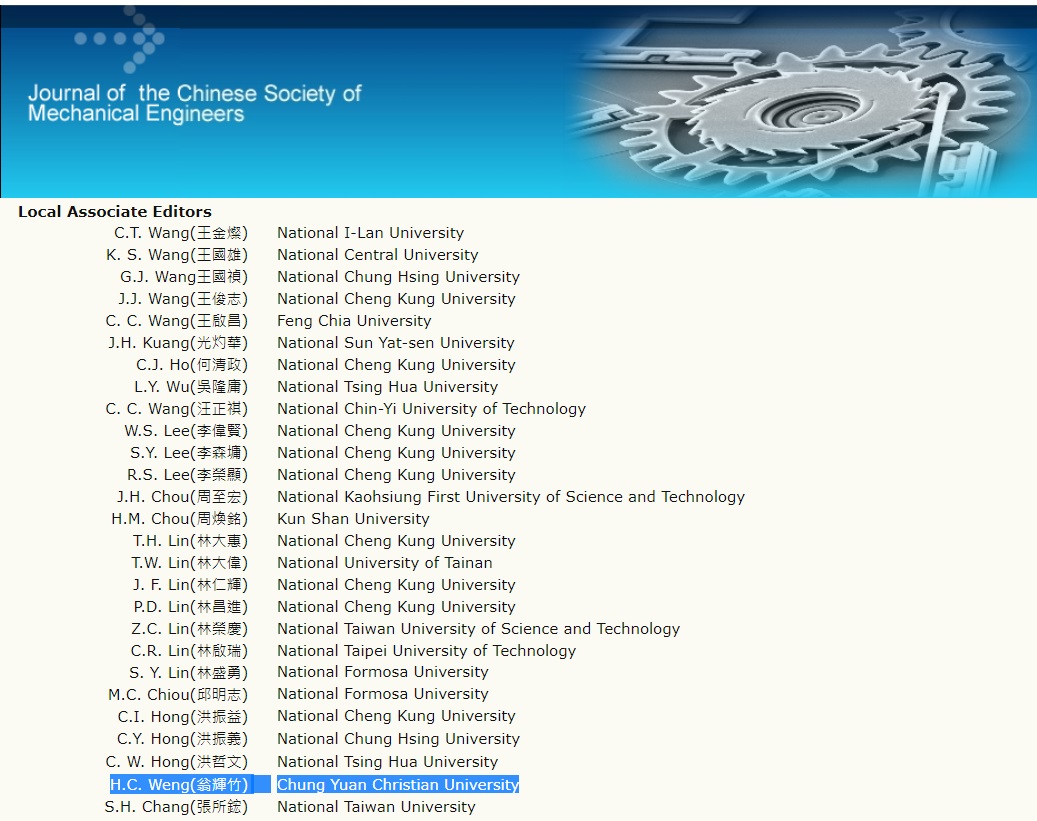Select the name C.I. Hong
1037x821 pixels.
click(183, 717)
